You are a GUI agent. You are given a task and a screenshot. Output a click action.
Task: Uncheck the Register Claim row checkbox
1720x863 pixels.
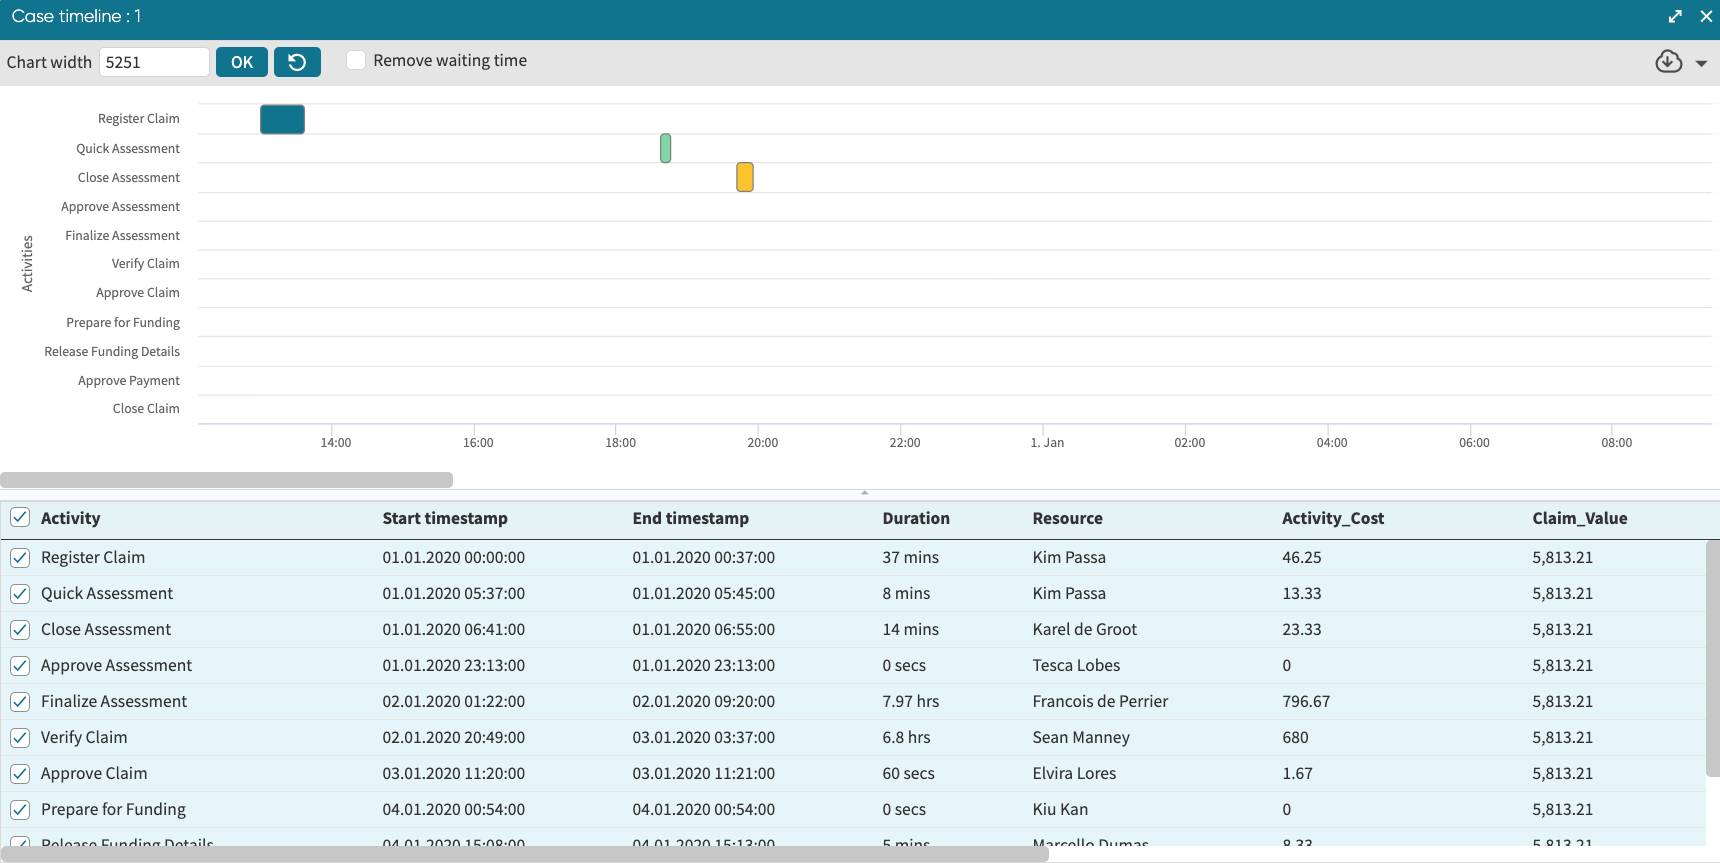coord(20,557)
